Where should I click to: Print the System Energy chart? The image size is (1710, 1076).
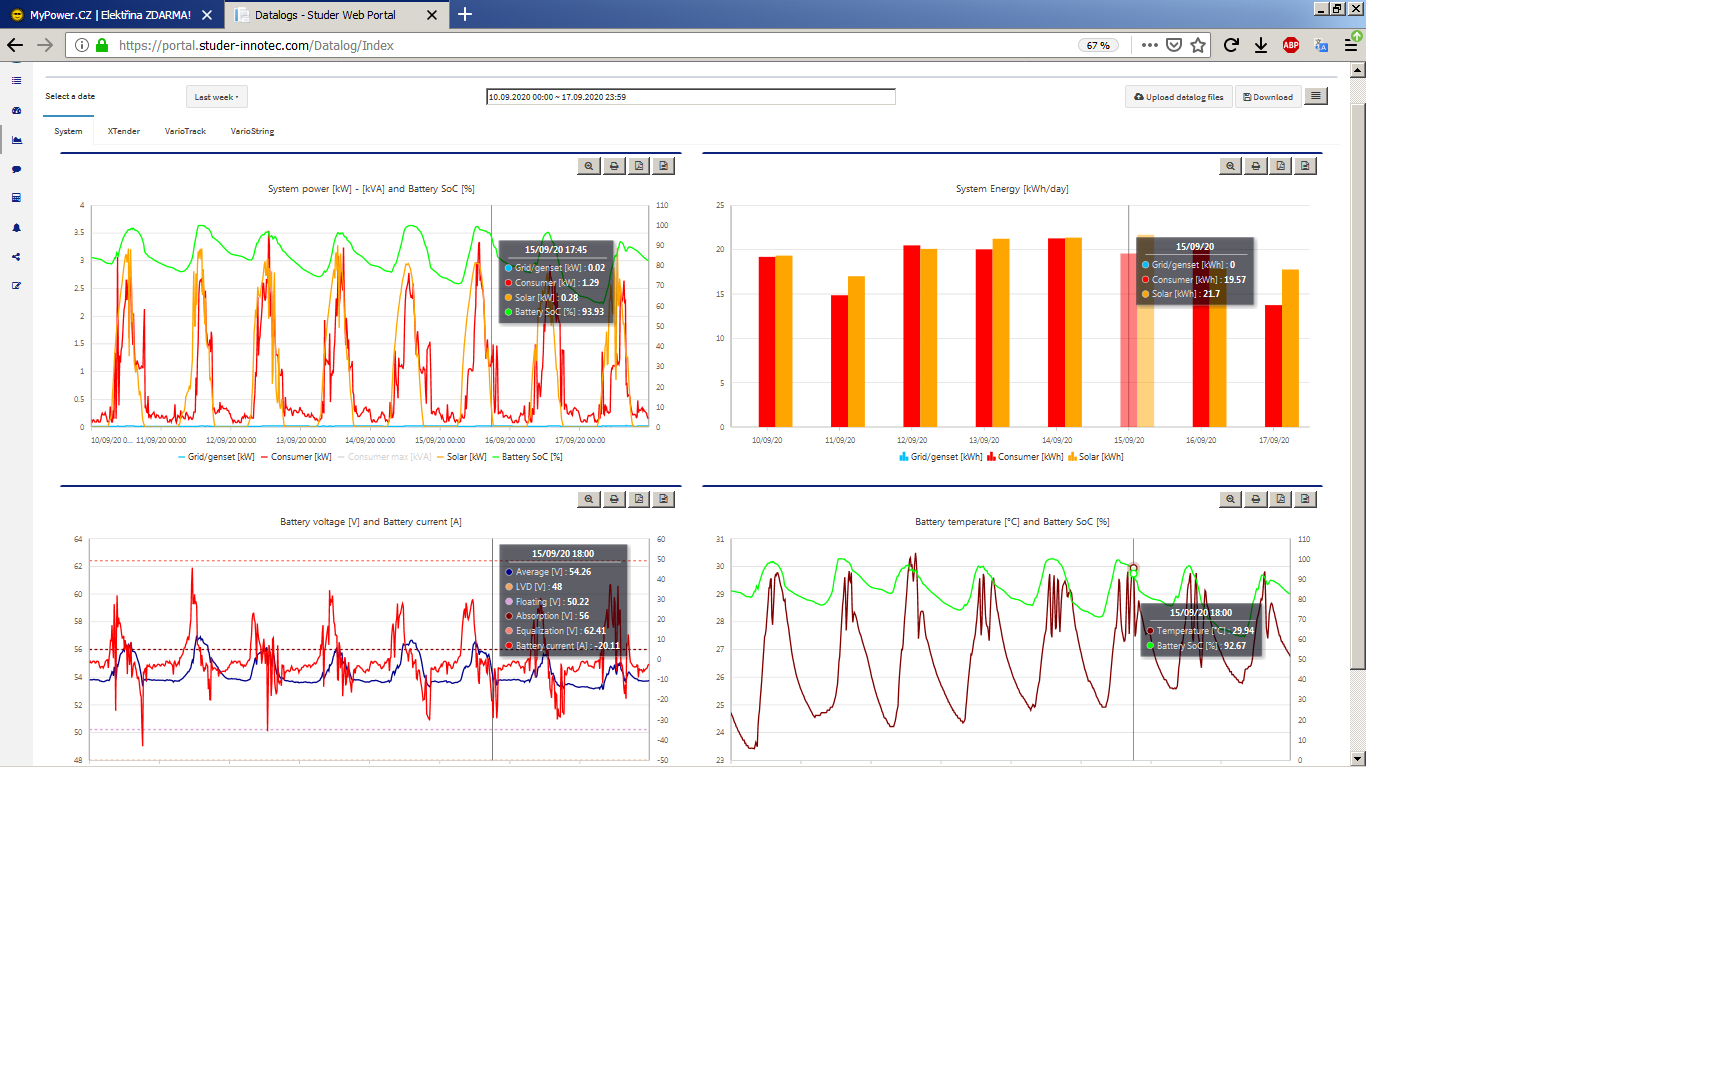click(x=1255, y=166)
